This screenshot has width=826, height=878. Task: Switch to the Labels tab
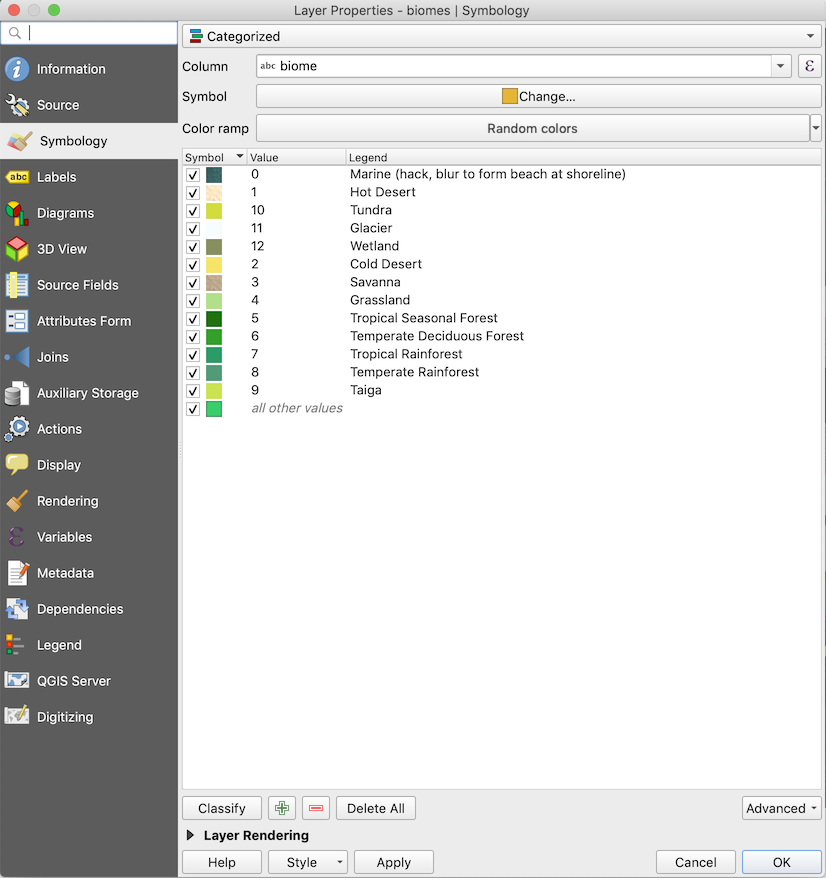coord(56,177)
